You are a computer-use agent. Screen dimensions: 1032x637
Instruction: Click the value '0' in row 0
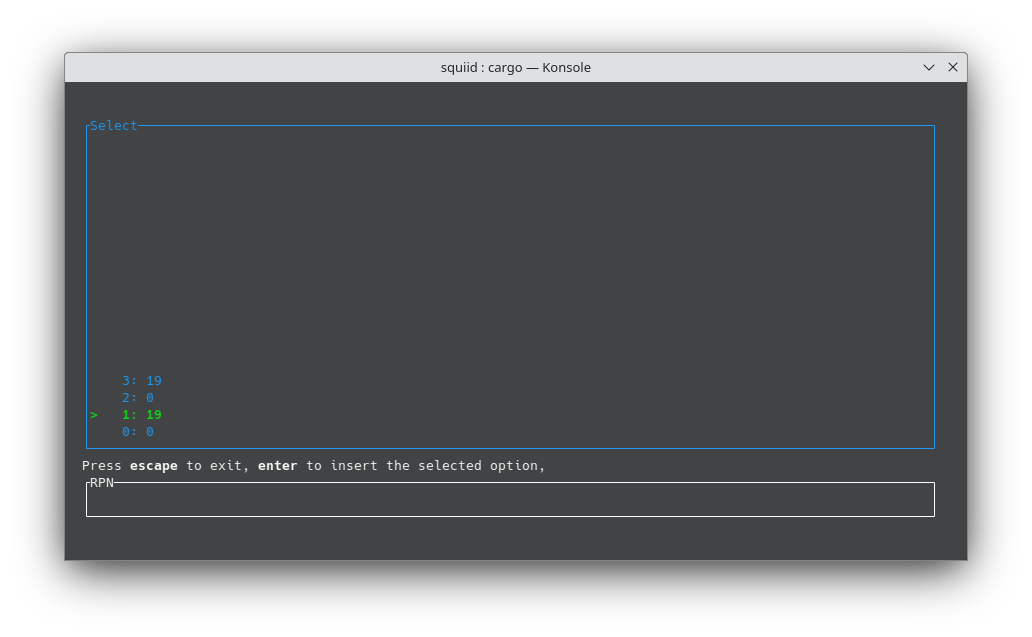click(150, 432)
